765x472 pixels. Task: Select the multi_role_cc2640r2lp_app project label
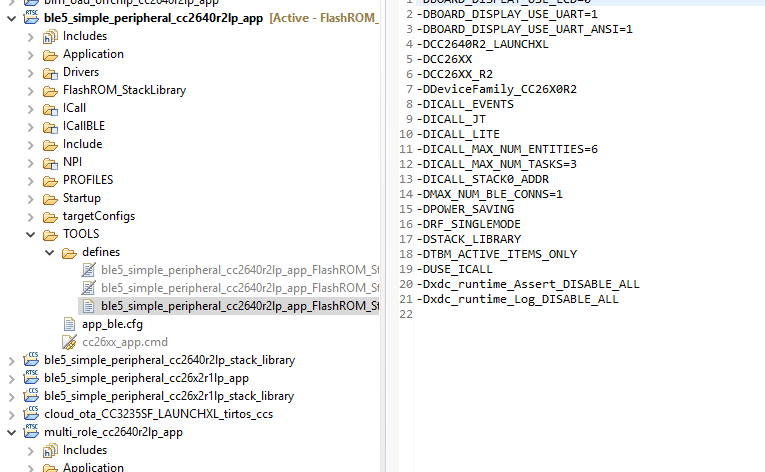tap(113, 432)
